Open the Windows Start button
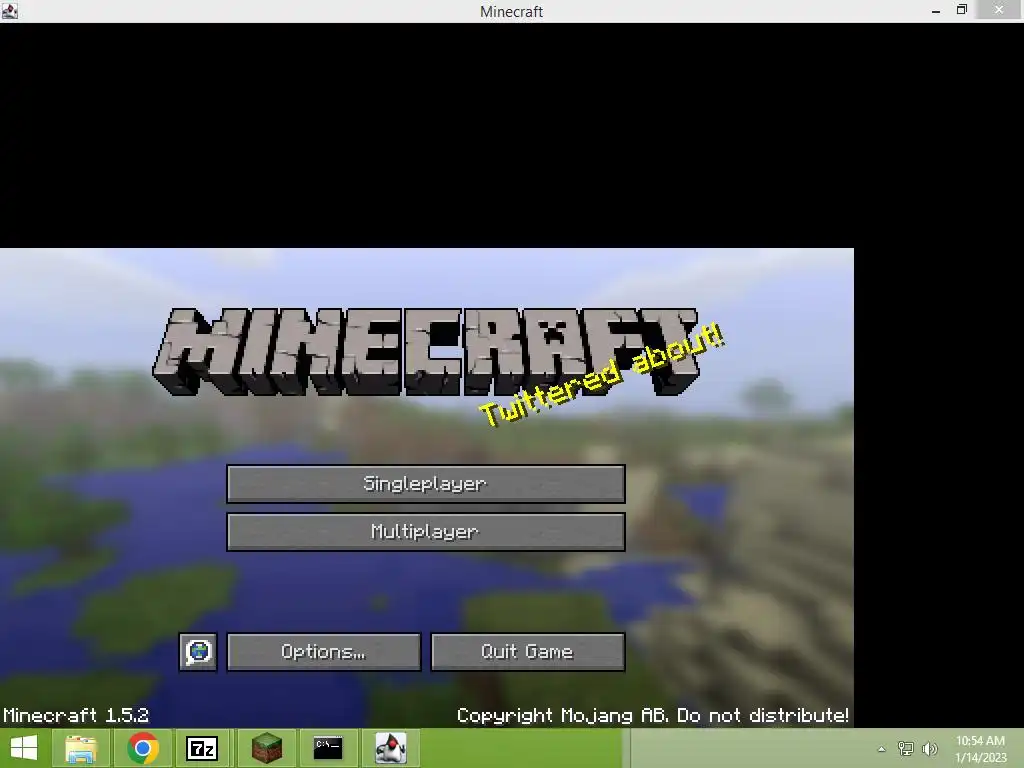Screen dimensions: 1024x768 point(24,748)
